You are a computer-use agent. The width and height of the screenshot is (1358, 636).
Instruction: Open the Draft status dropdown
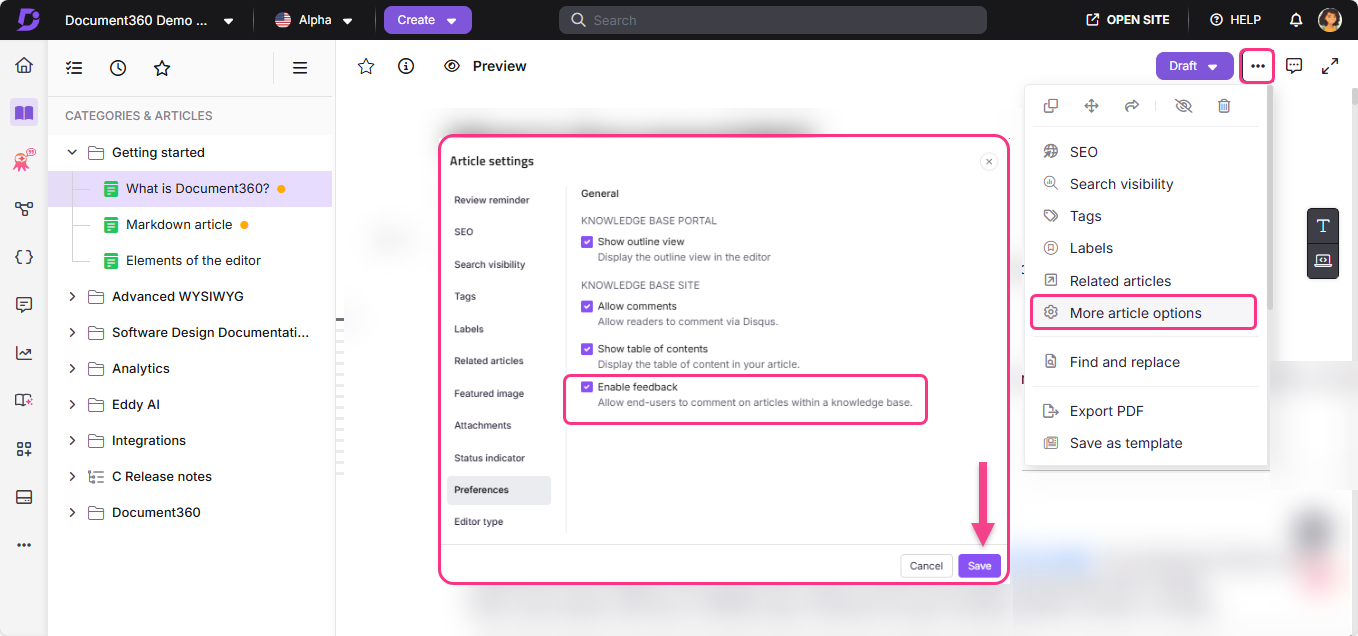click(1194, 65)
